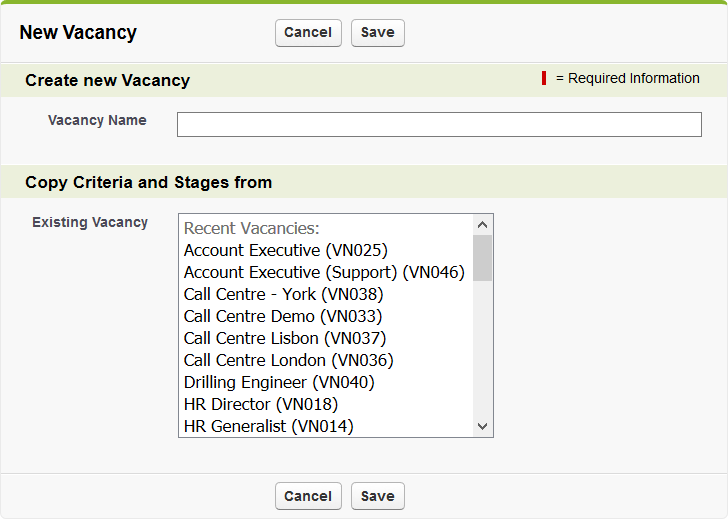The height and width of the screenshot is (519, 728).
Task: Choose Call Centre London (VN036)
Action: point(288,360)
